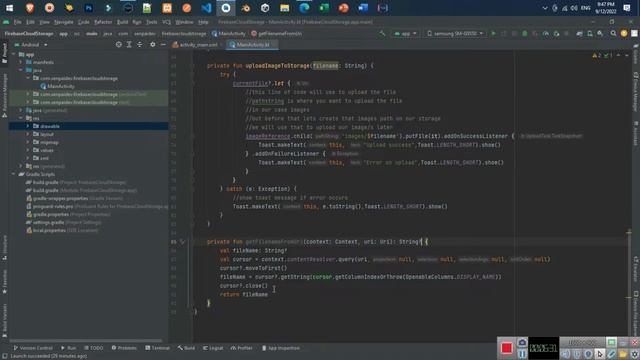Open the app run configuration dropdown
640x360 pixels.
click(x=405, y=33)
